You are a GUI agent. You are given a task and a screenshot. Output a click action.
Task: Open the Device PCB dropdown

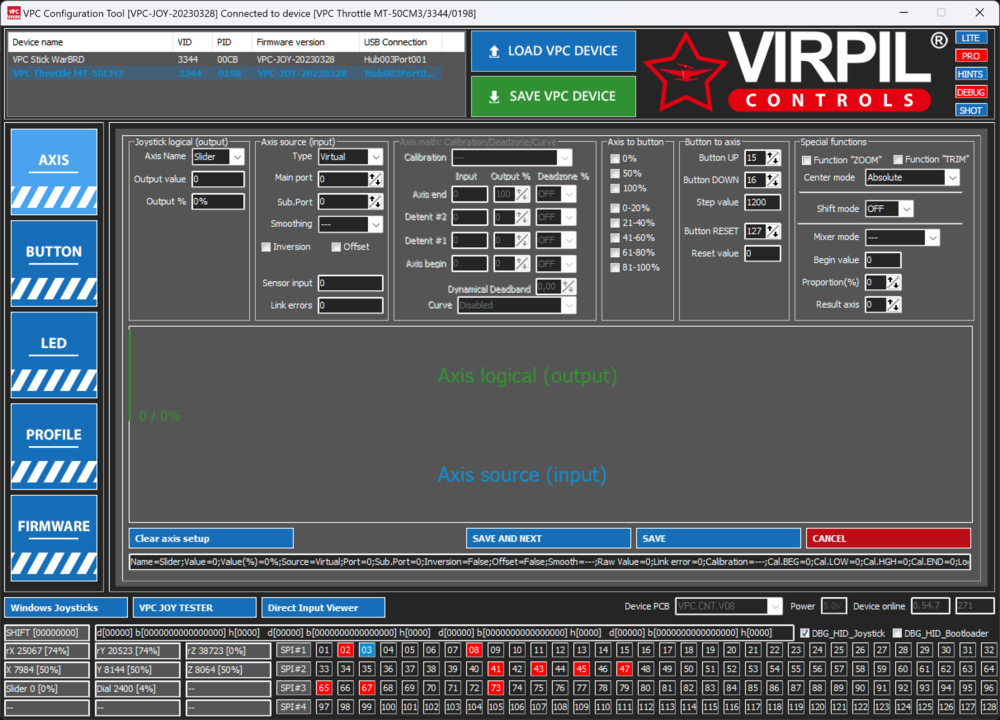pyautogui.click(x=775, y=606)
